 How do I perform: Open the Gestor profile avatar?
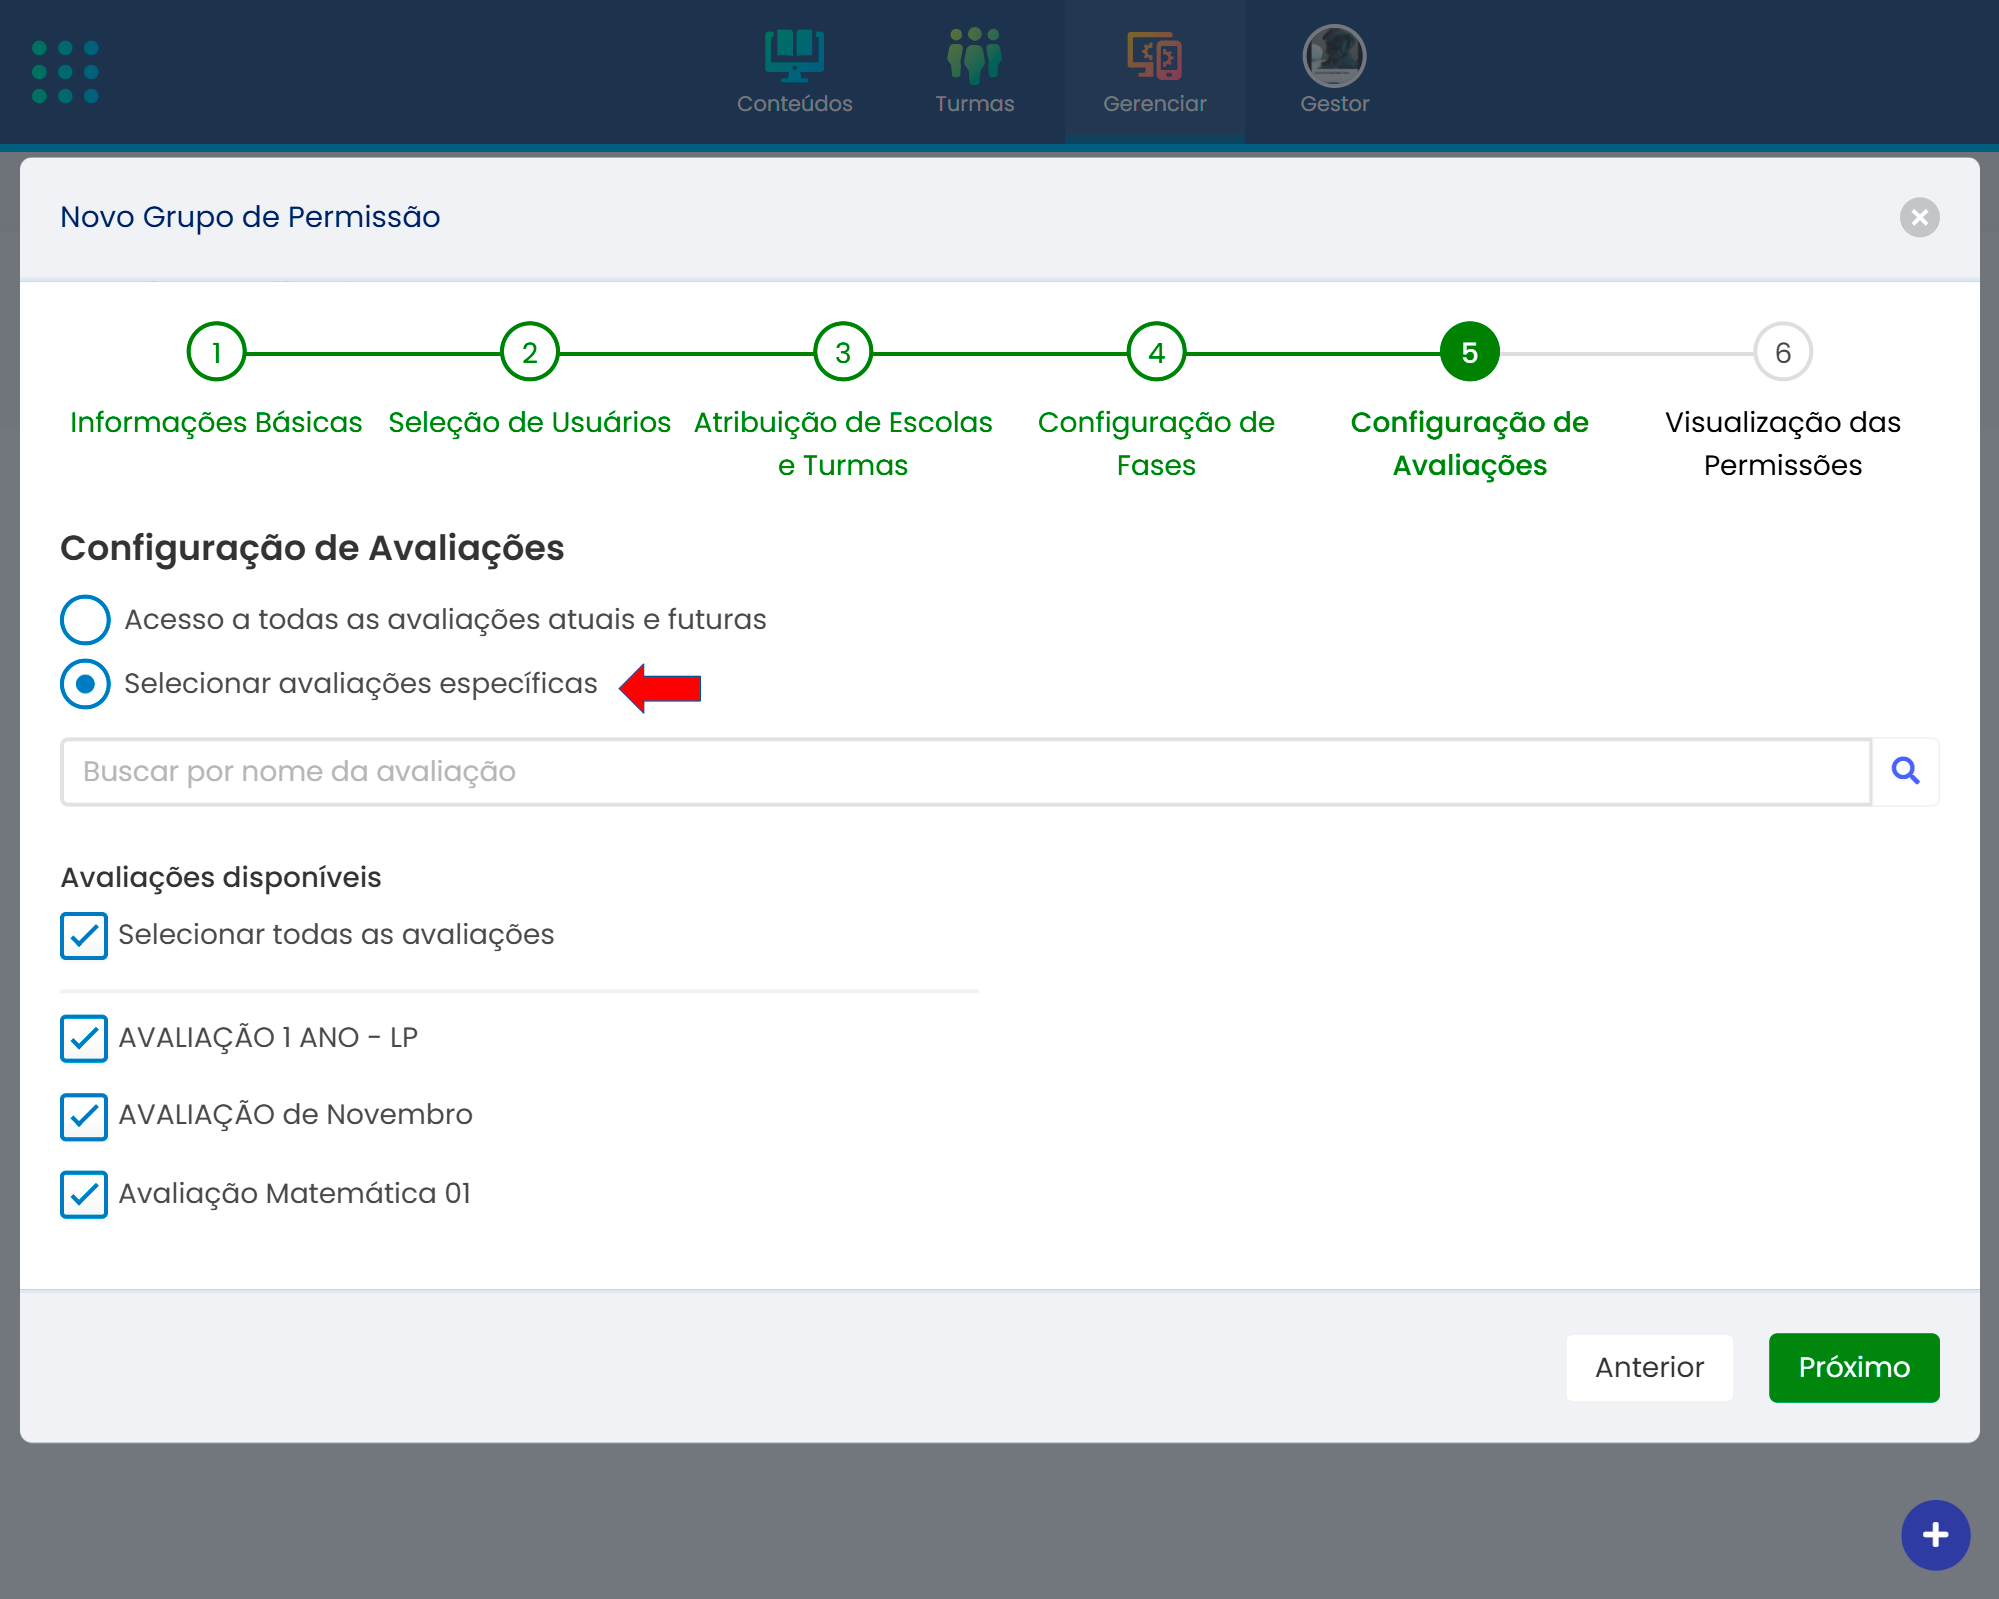[1334, 56]
